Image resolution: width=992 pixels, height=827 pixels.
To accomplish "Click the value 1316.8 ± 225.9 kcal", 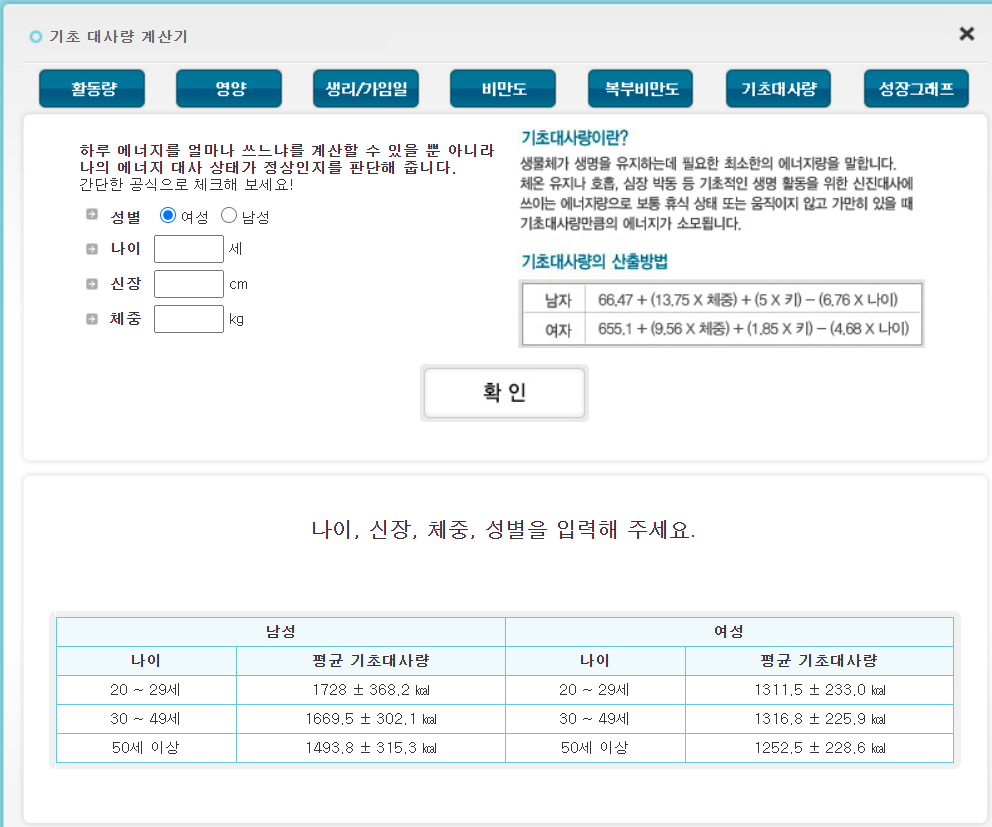I will point(819,719).
